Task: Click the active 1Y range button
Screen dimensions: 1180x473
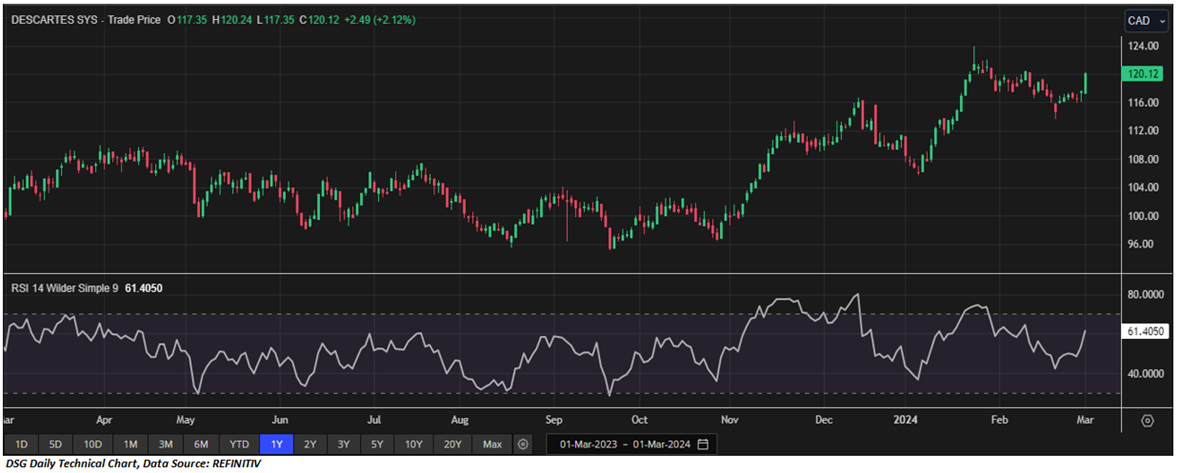Action: [x=274, y=443]
